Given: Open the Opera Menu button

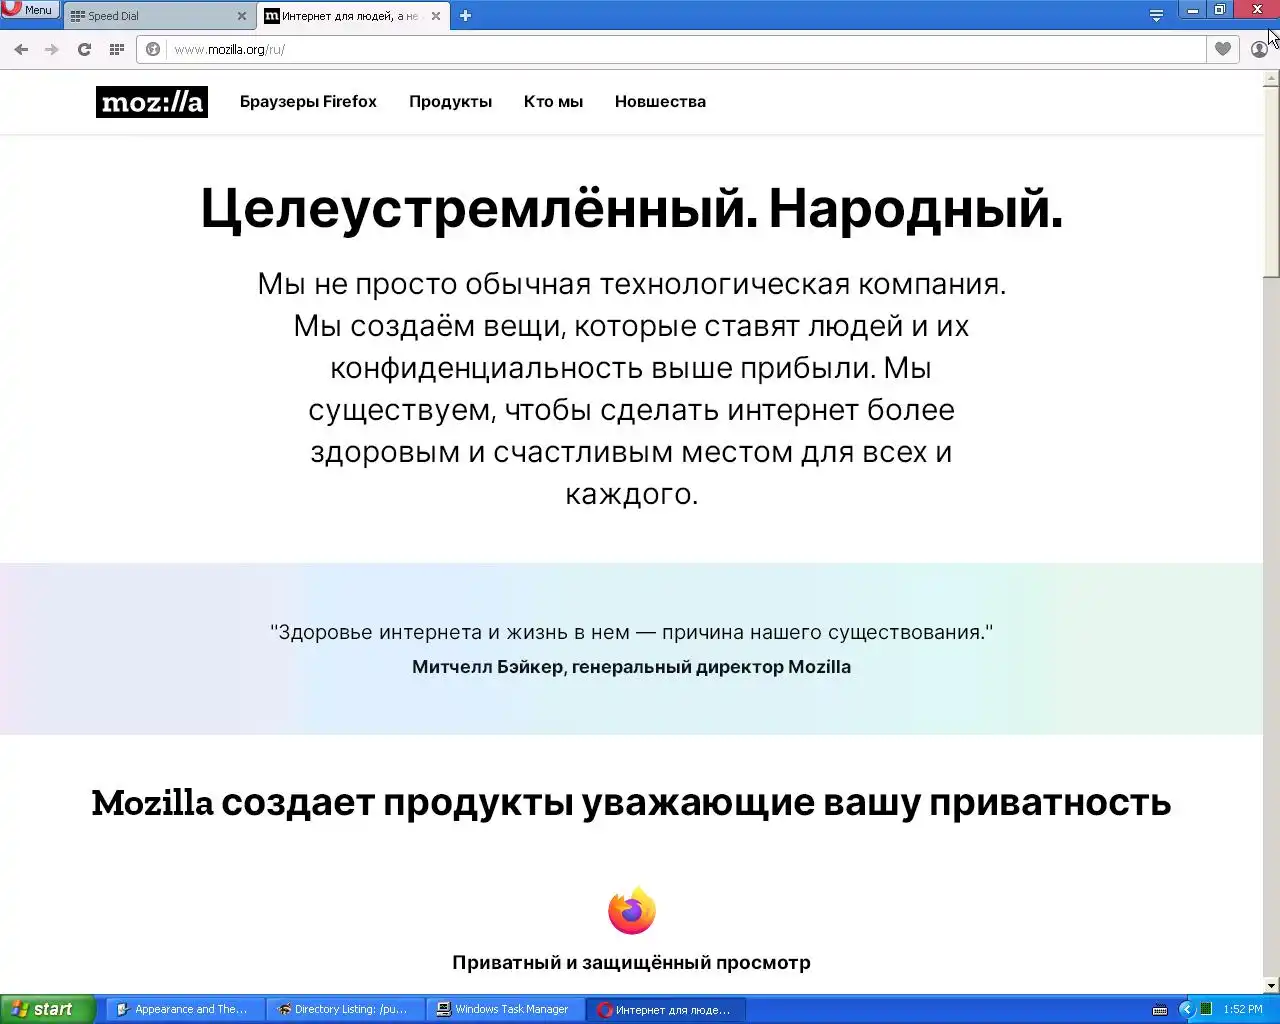Looking at the screenshot, I should (30, 10).
